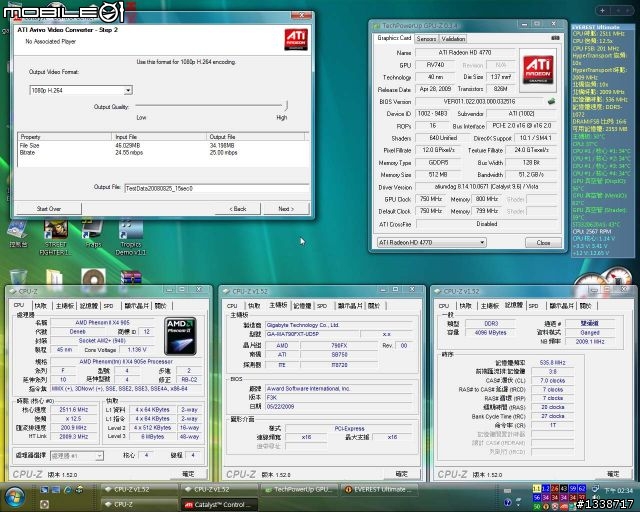Screen dimensions: 640x512
Task: Click the Disabled ATI CrossFire value in GPU-Z
Action: tap(487, 224)
